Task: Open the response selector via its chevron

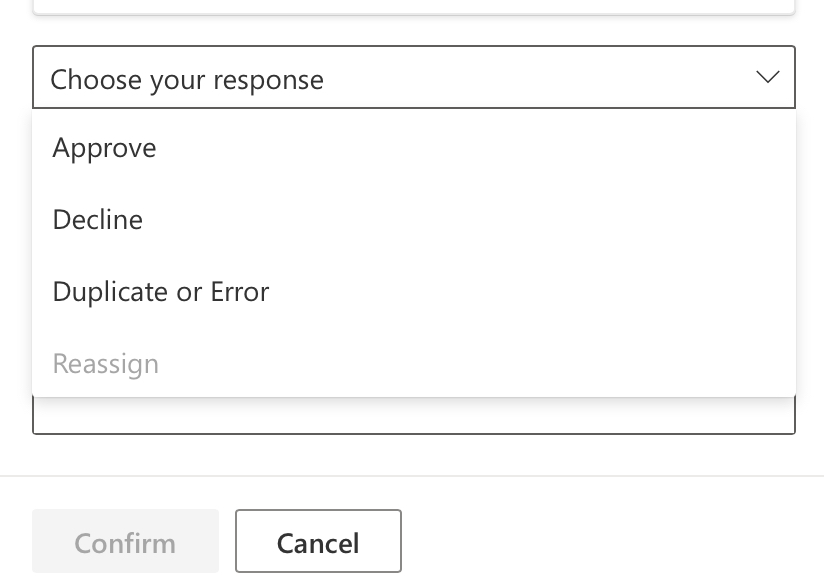Action: pyautogui.click(x=767, y=75)
